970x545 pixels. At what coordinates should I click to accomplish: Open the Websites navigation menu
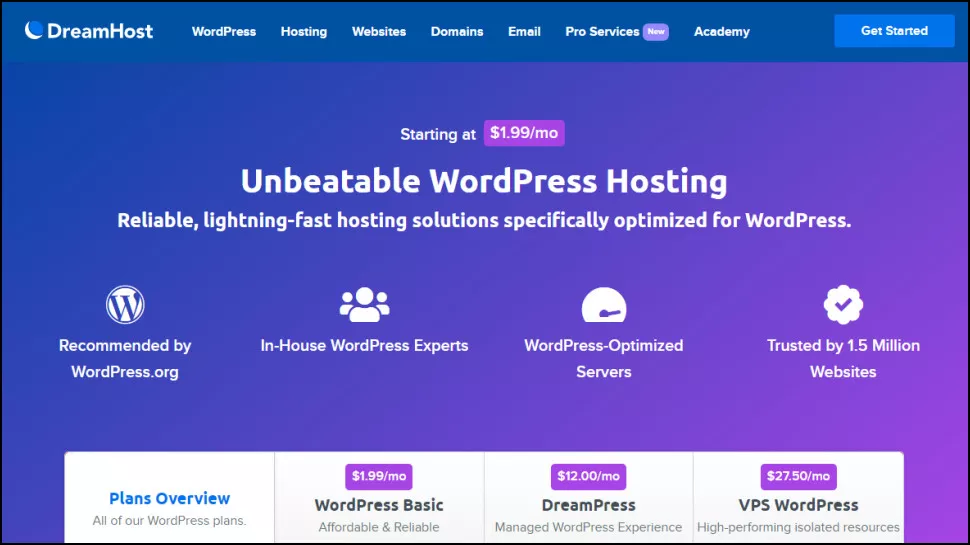click(x=379, y=32)
